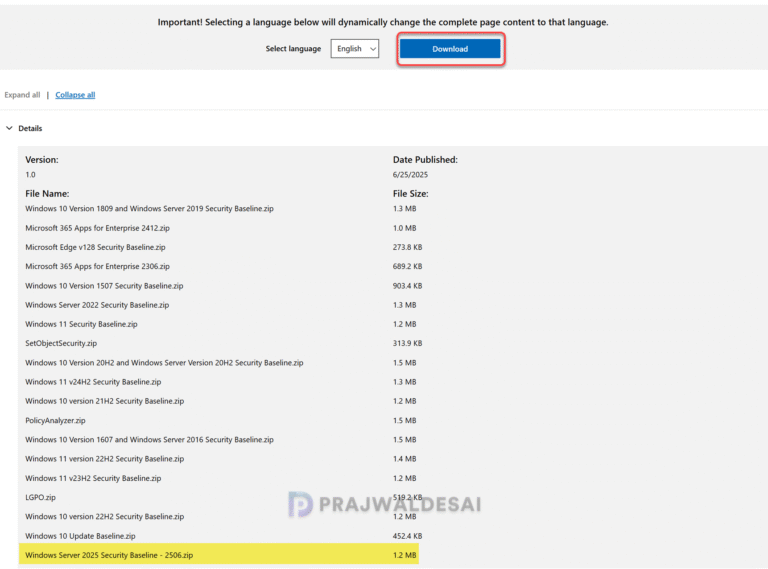Select Windows Server 2025 Security Baseline - 2506.zip
The width and height of the screenshot is (768, 569).
pos(109,555)
